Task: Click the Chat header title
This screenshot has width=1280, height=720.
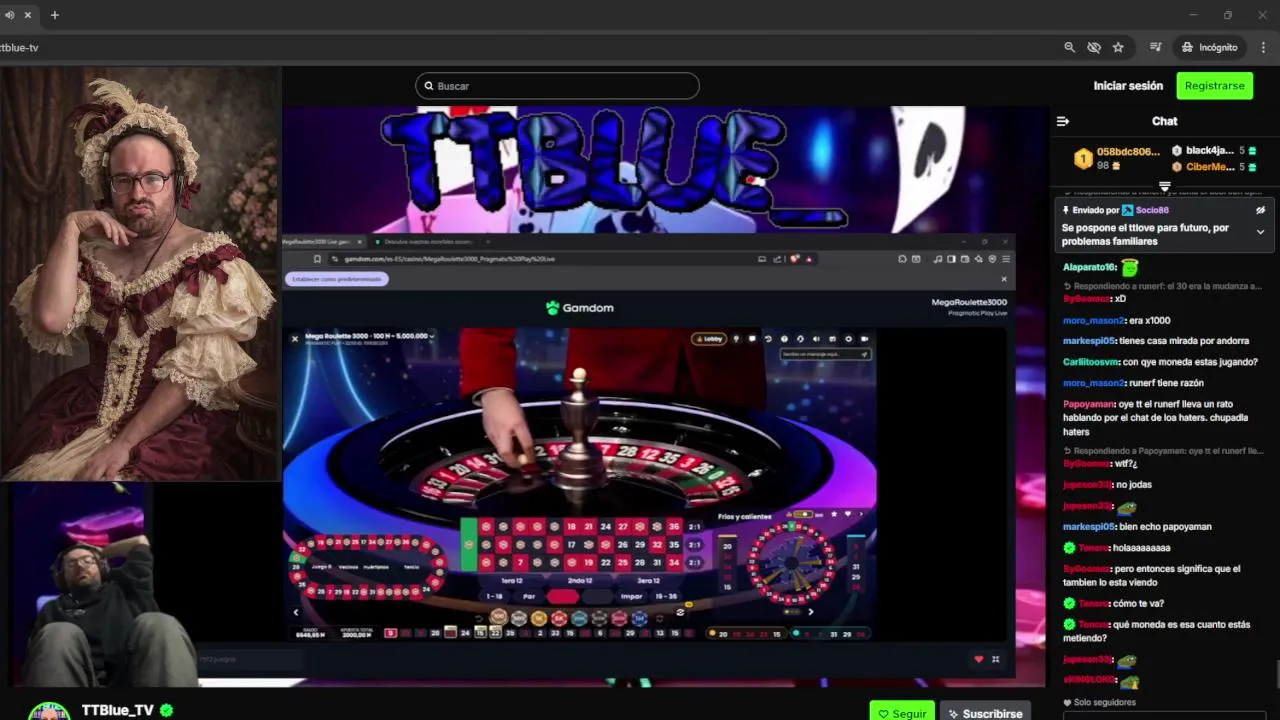Action: coord(1165,121)
